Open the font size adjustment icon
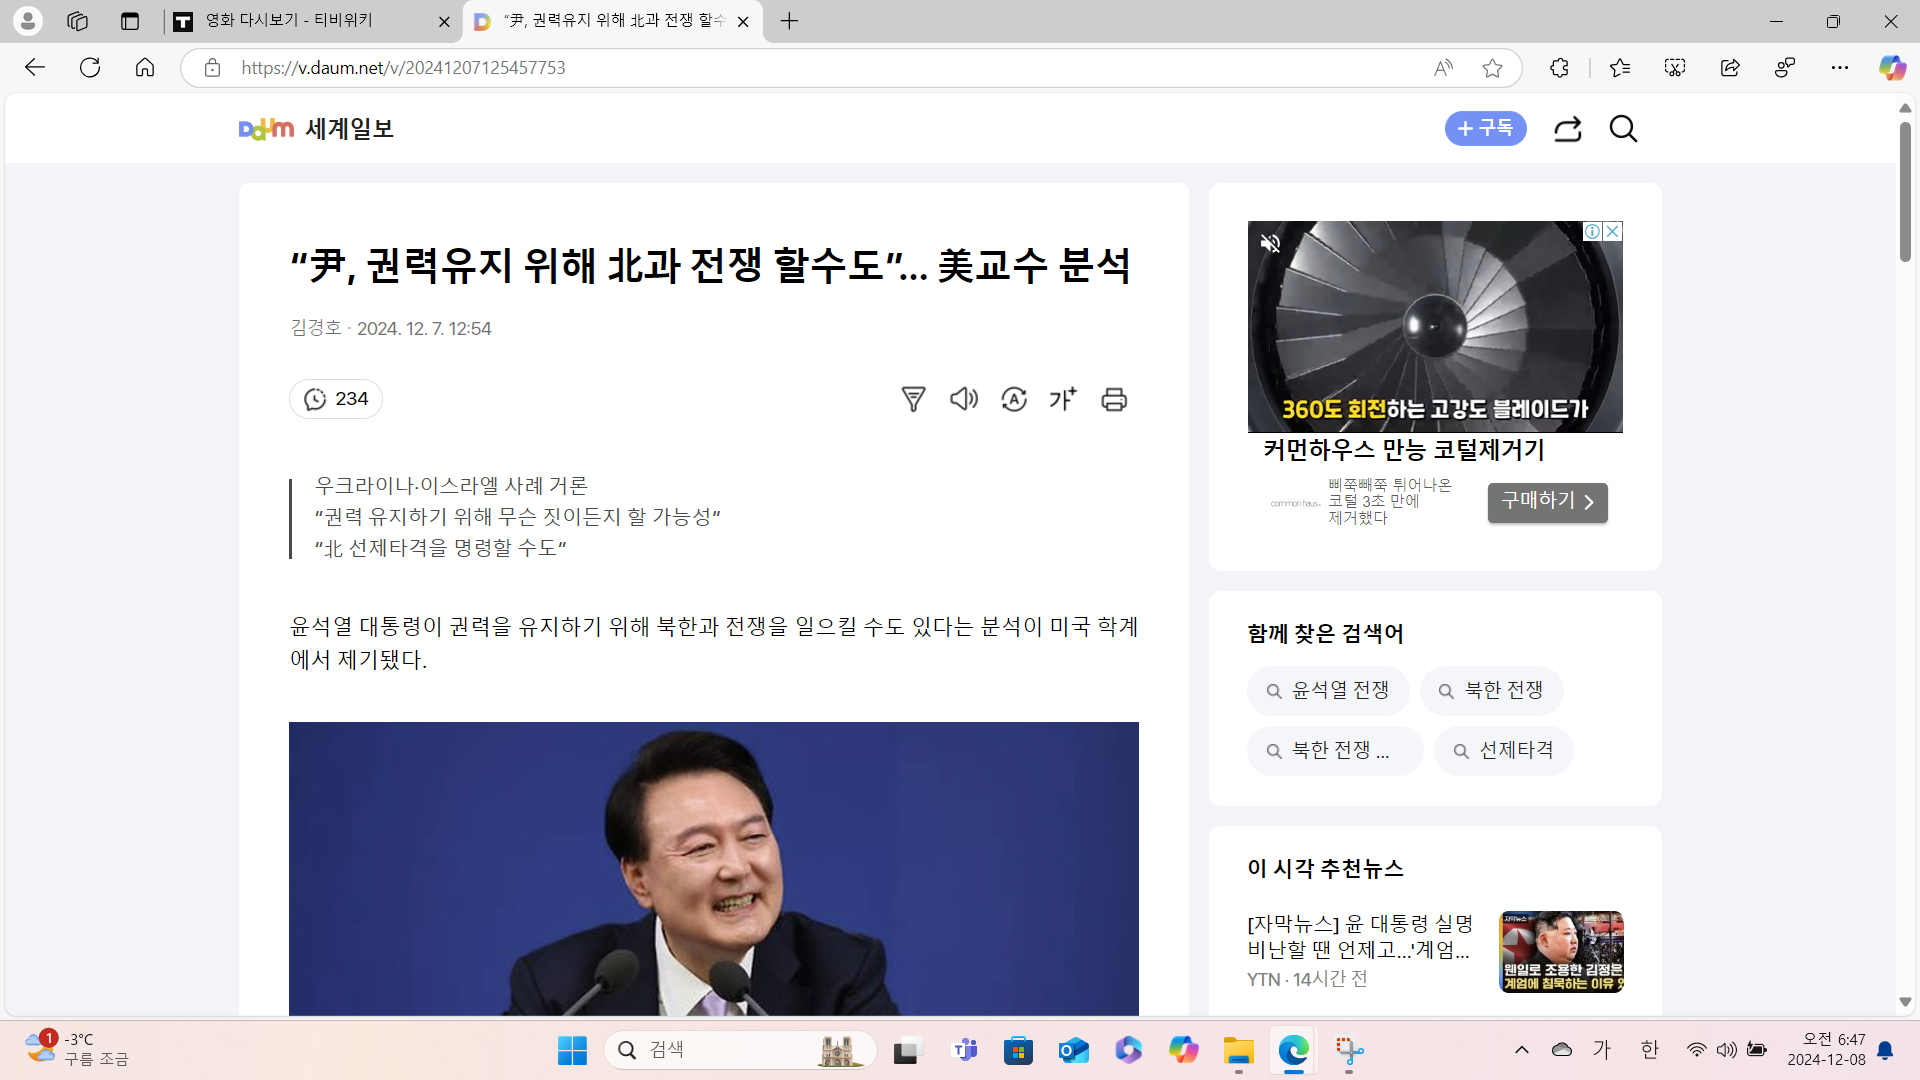The width and height of the screenshot is (1920, 1080). coord(1063,400)
